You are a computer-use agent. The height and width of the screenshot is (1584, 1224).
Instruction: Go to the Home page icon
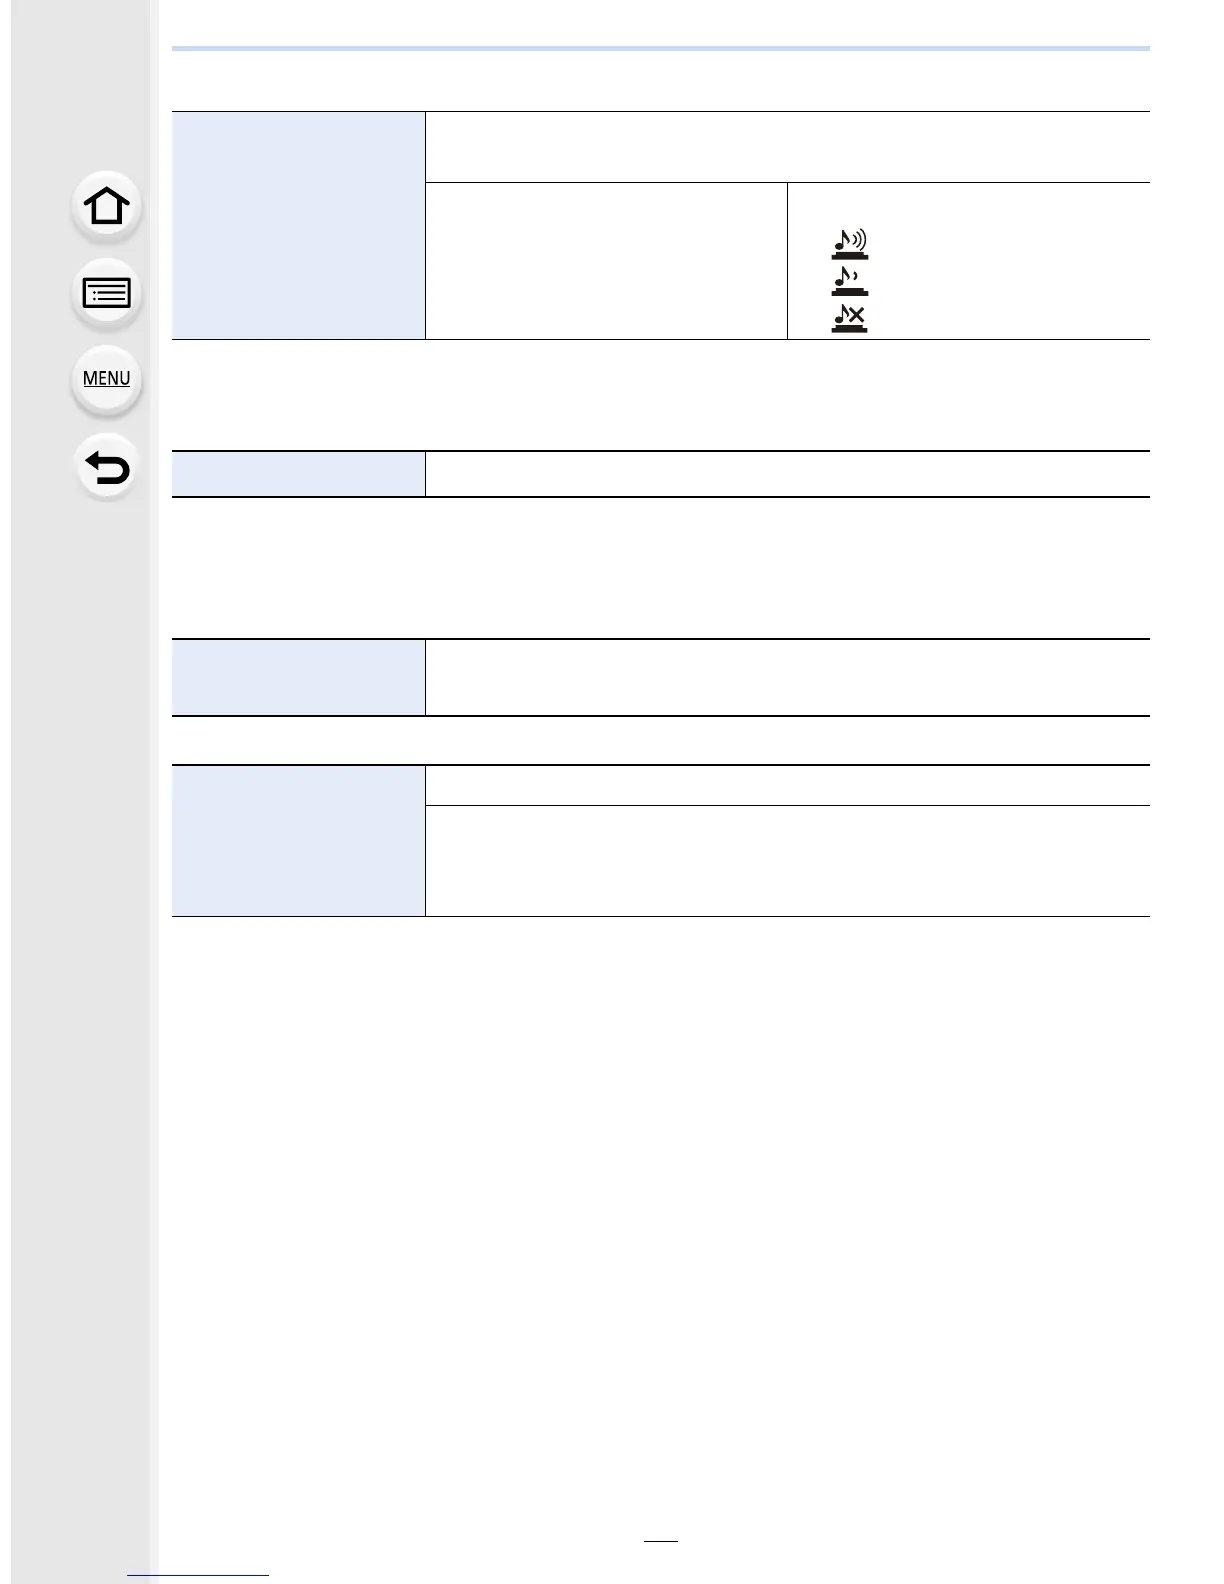[x=107, y=207]
